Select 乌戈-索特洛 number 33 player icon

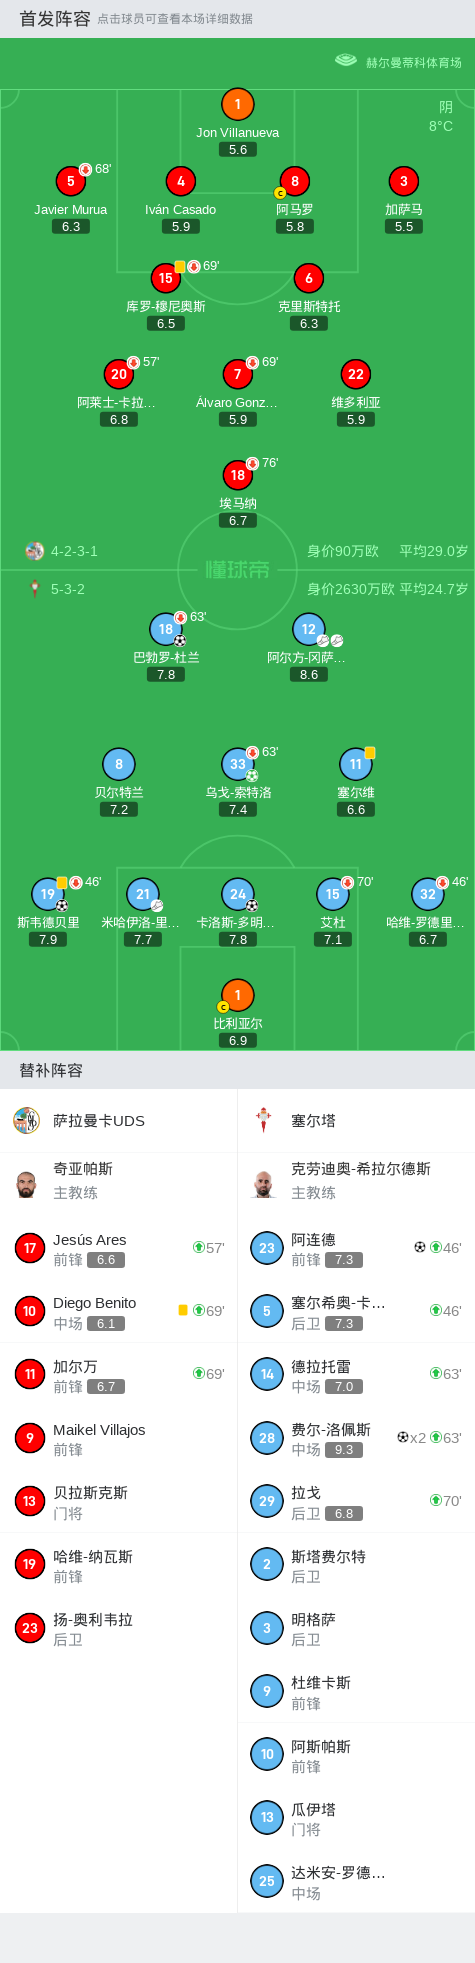click(x=237, y=764)
